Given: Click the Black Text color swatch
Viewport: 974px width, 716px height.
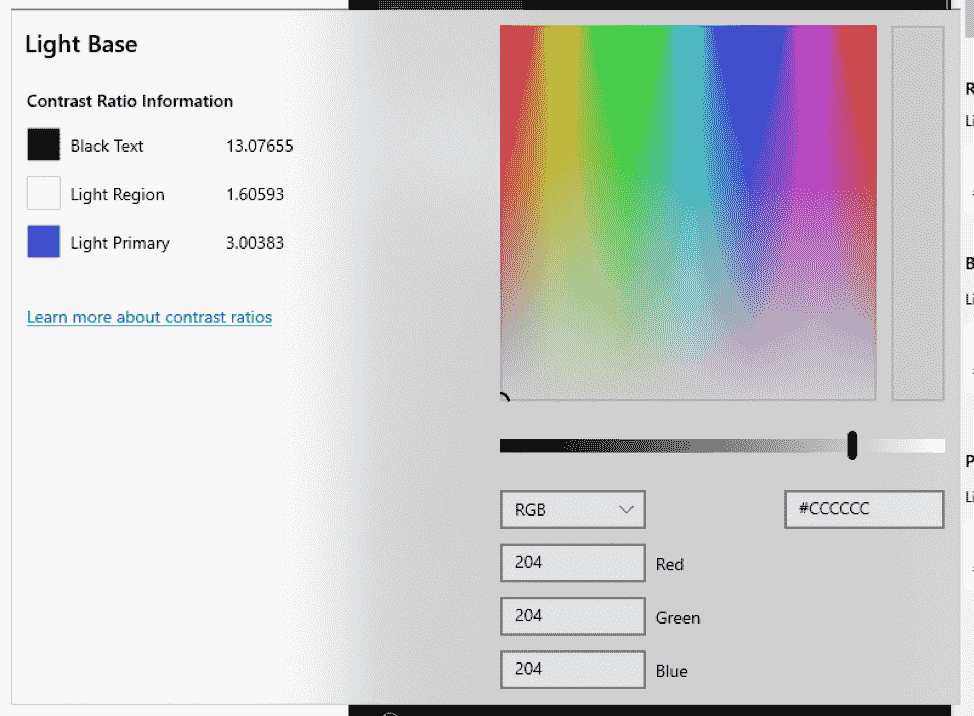Looking at the screenshot, I should [43, 145].
